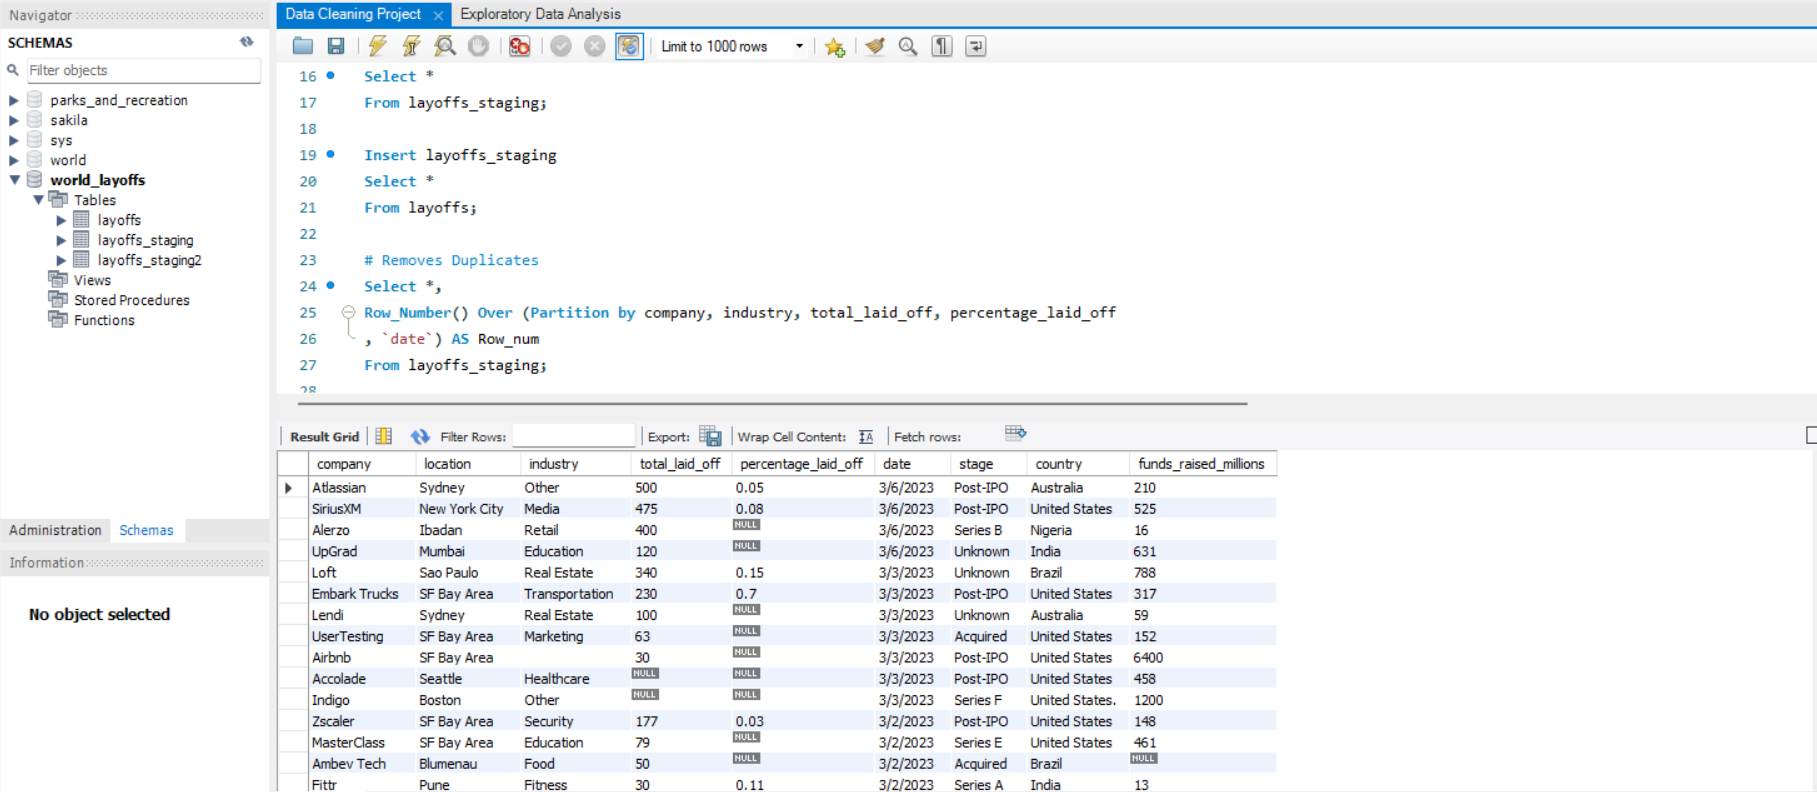Refresh result grid with blue arrows icon
Image resolution: width=1817 pixels, height=792 pixels.
(x=420, y=436)
